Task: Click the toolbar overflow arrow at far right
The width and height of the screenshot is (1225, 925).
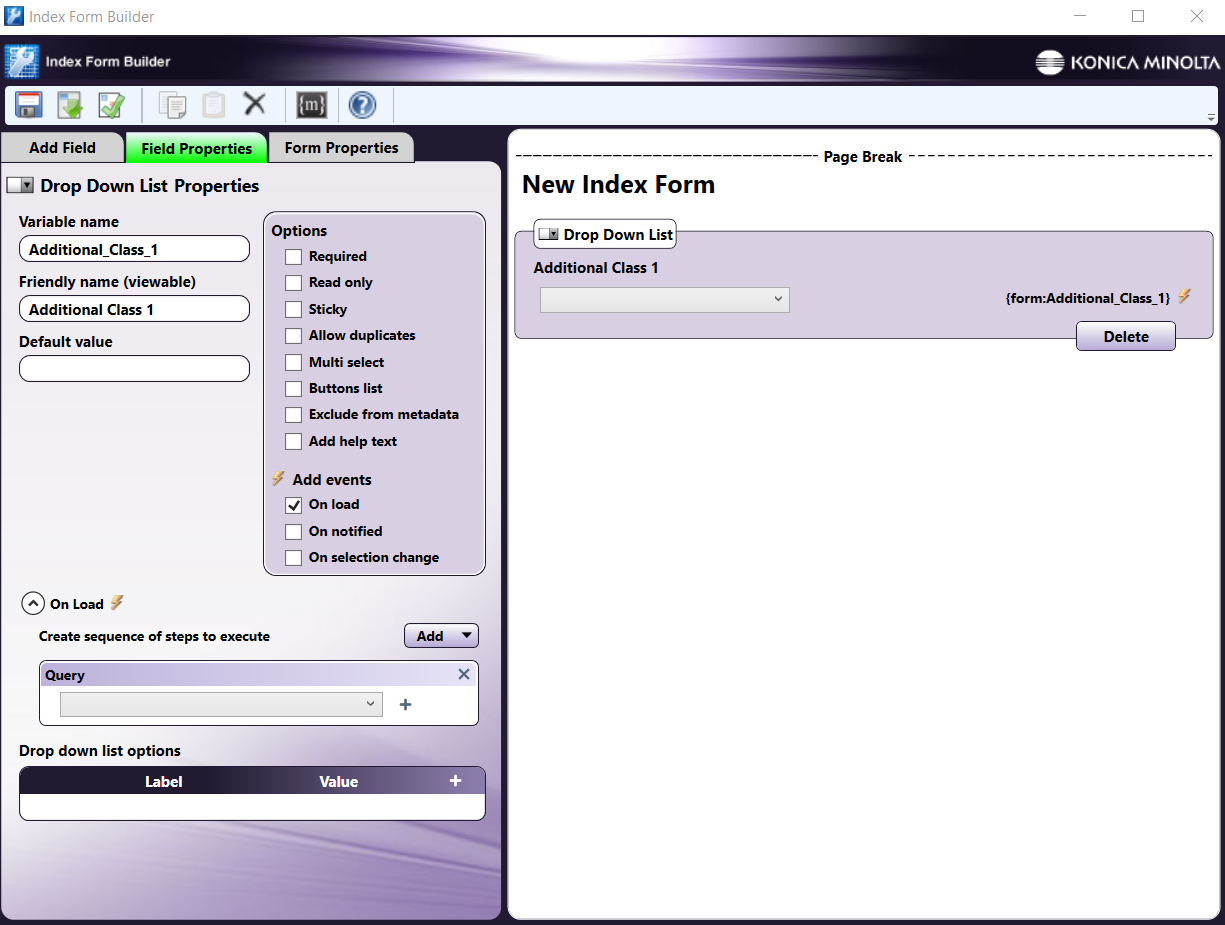Action: 1211,117
